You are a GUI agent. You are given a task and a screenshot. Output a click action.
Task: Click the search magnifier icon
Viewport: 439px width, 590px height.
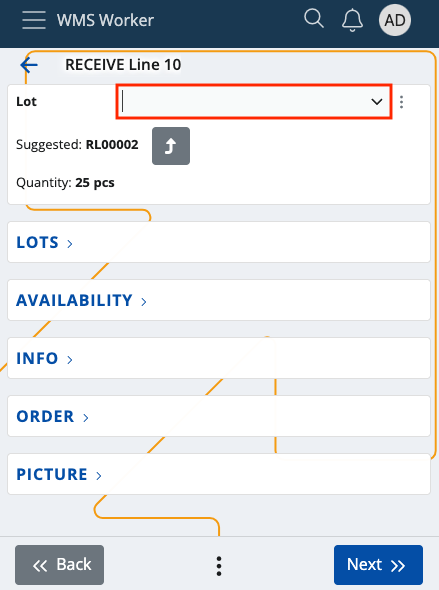click(314, 19)
